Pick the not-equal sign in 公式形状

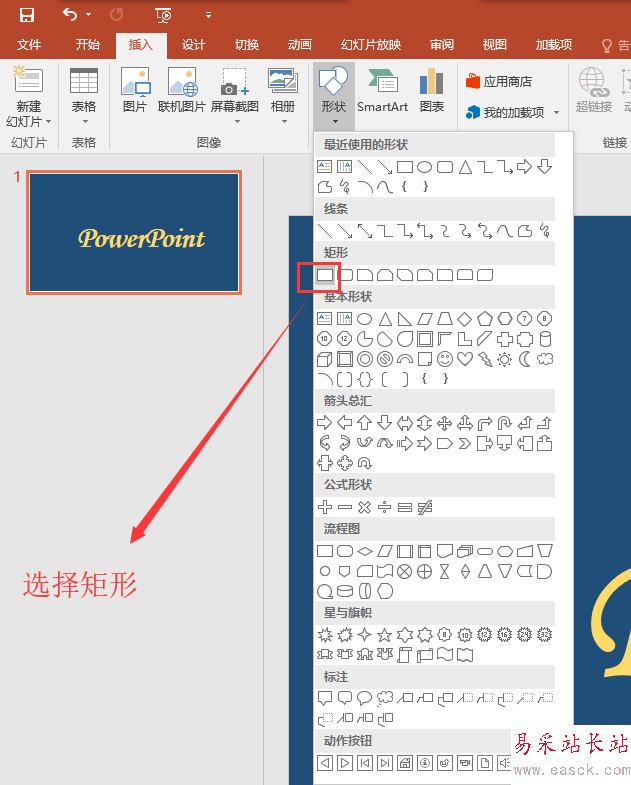pos(425,507)
